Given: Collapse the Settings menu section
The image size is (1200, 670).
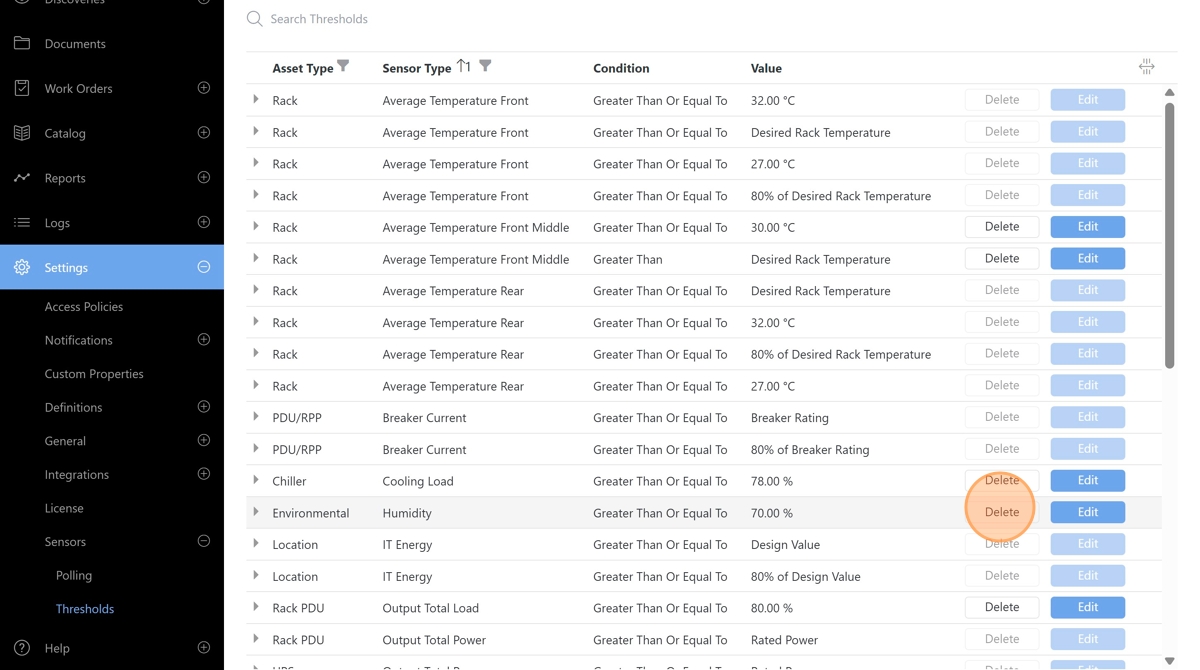Looking at the screenshot, I should pyautogui.click(x=204, y=267).
